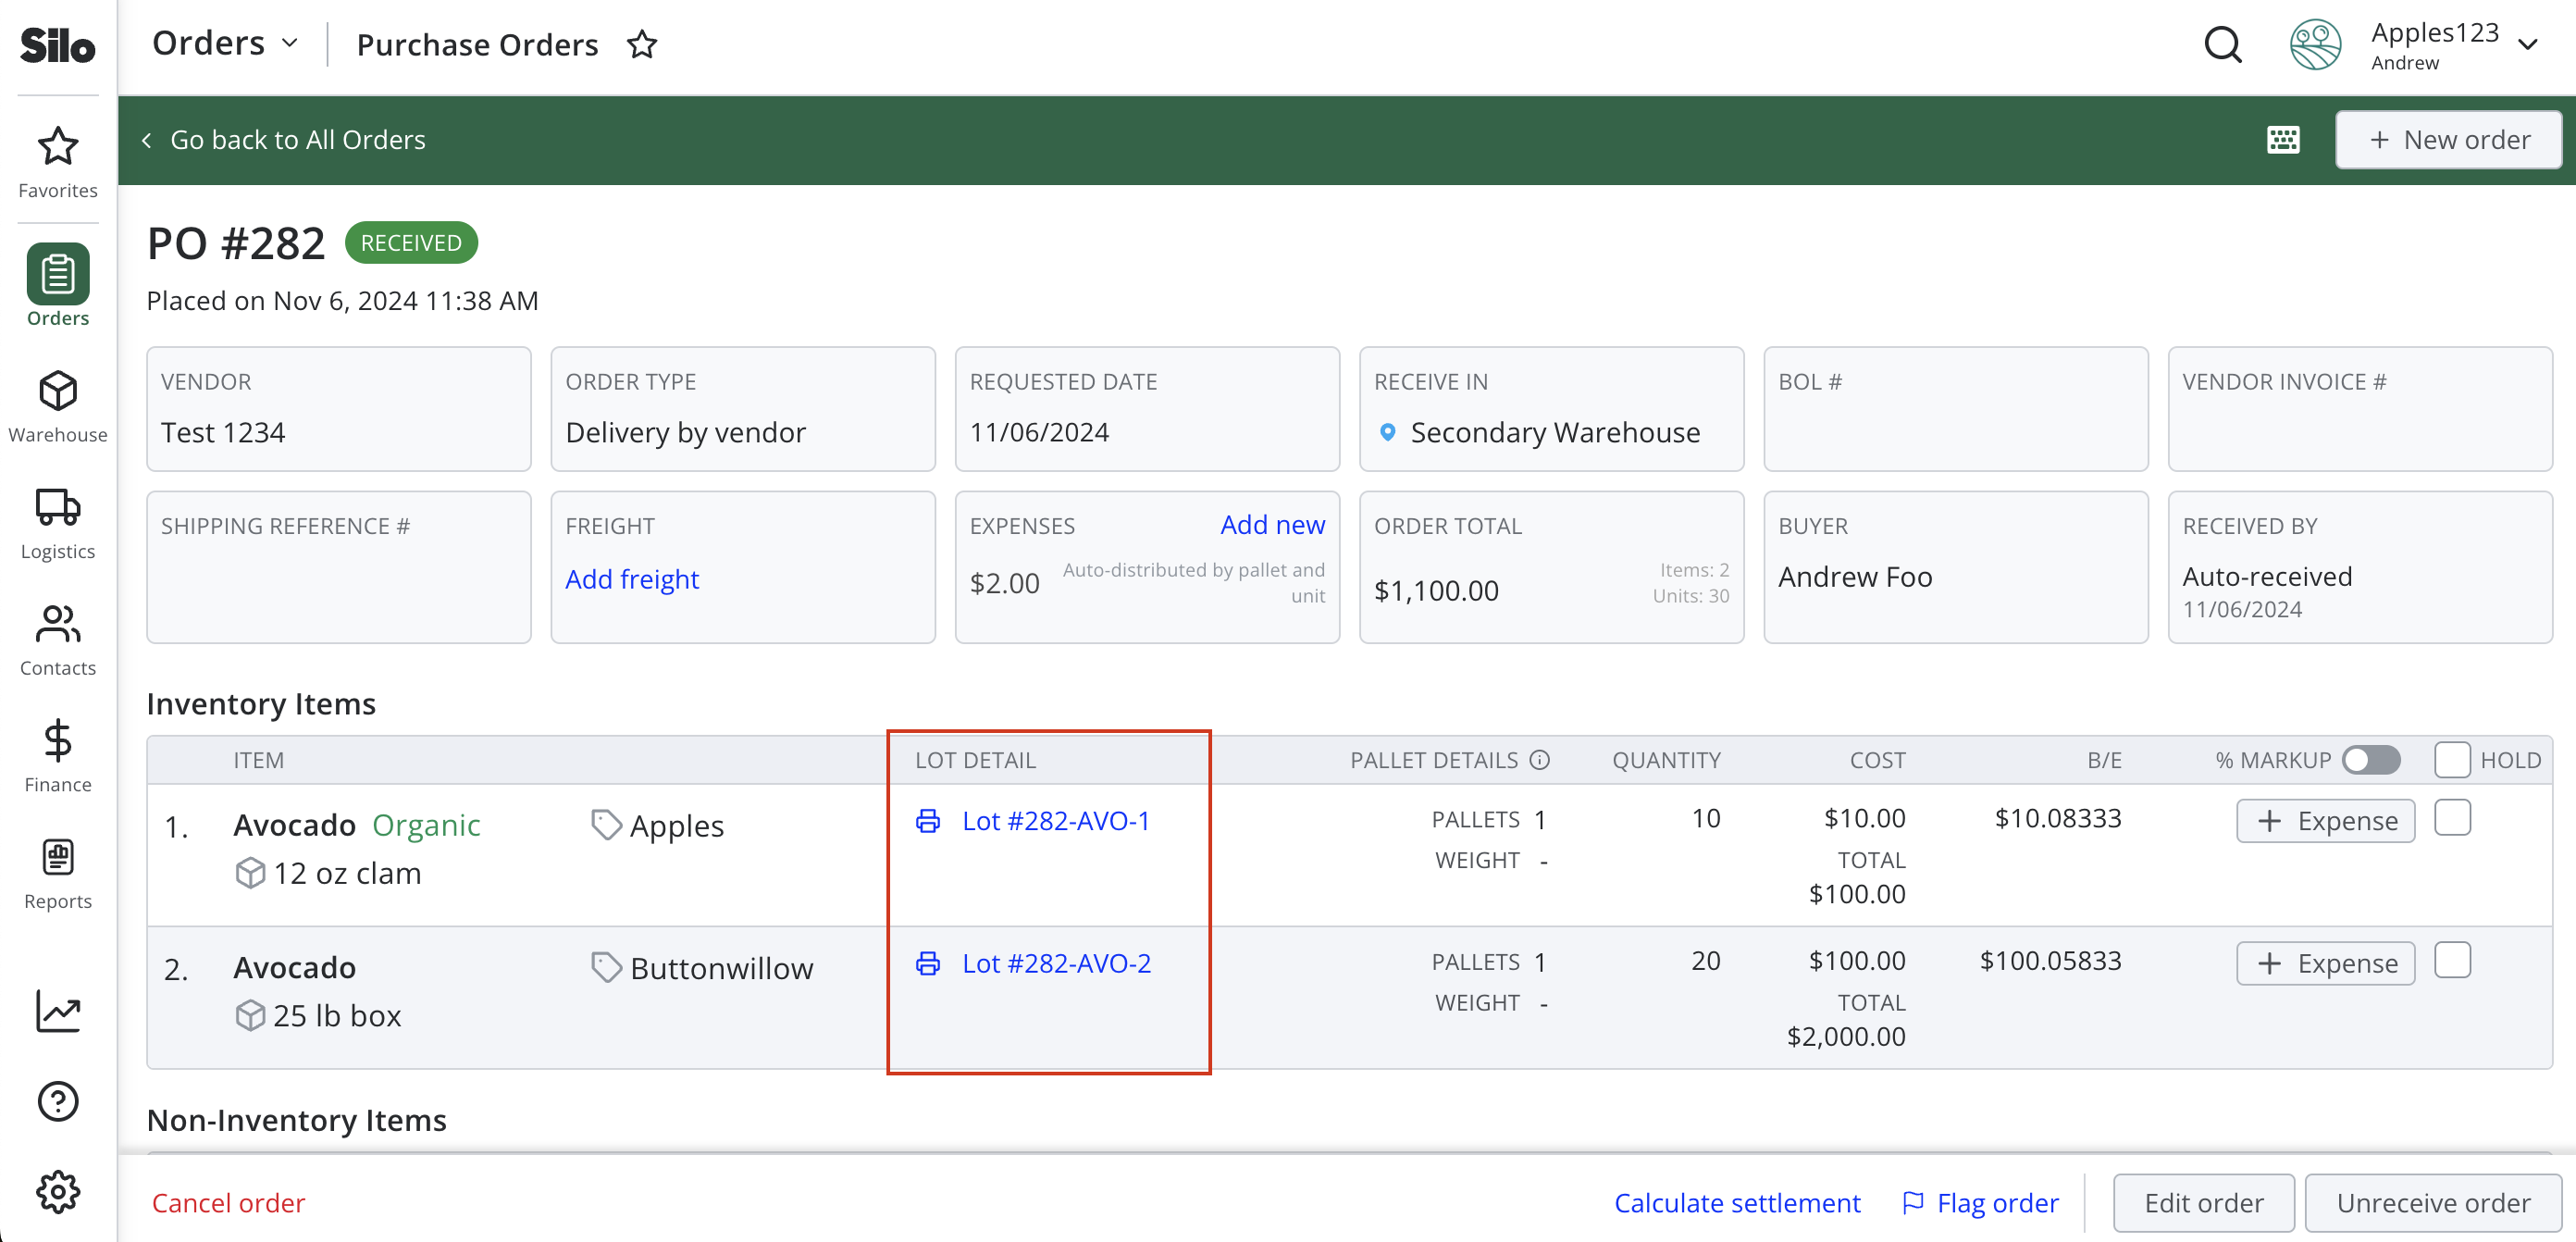The image size is (2576, 1242).
Task: Check hold box for Avocado Organic row
Action: coord(2452,818)
